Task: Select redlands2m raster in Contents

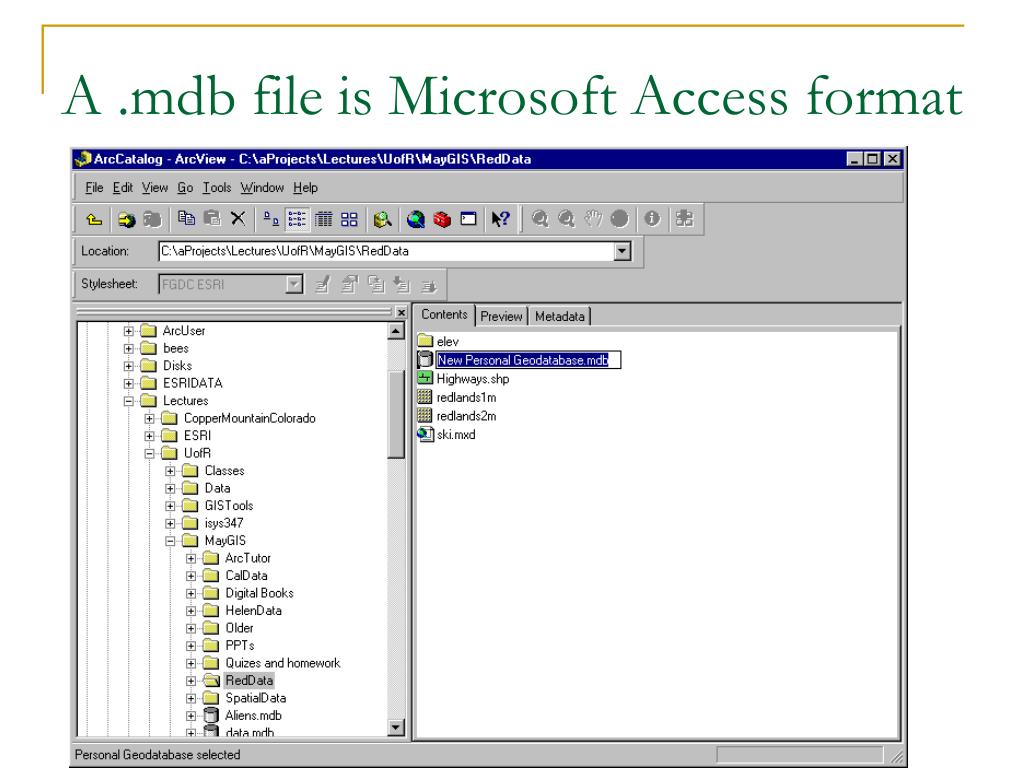Action: (x=466, y=416)
